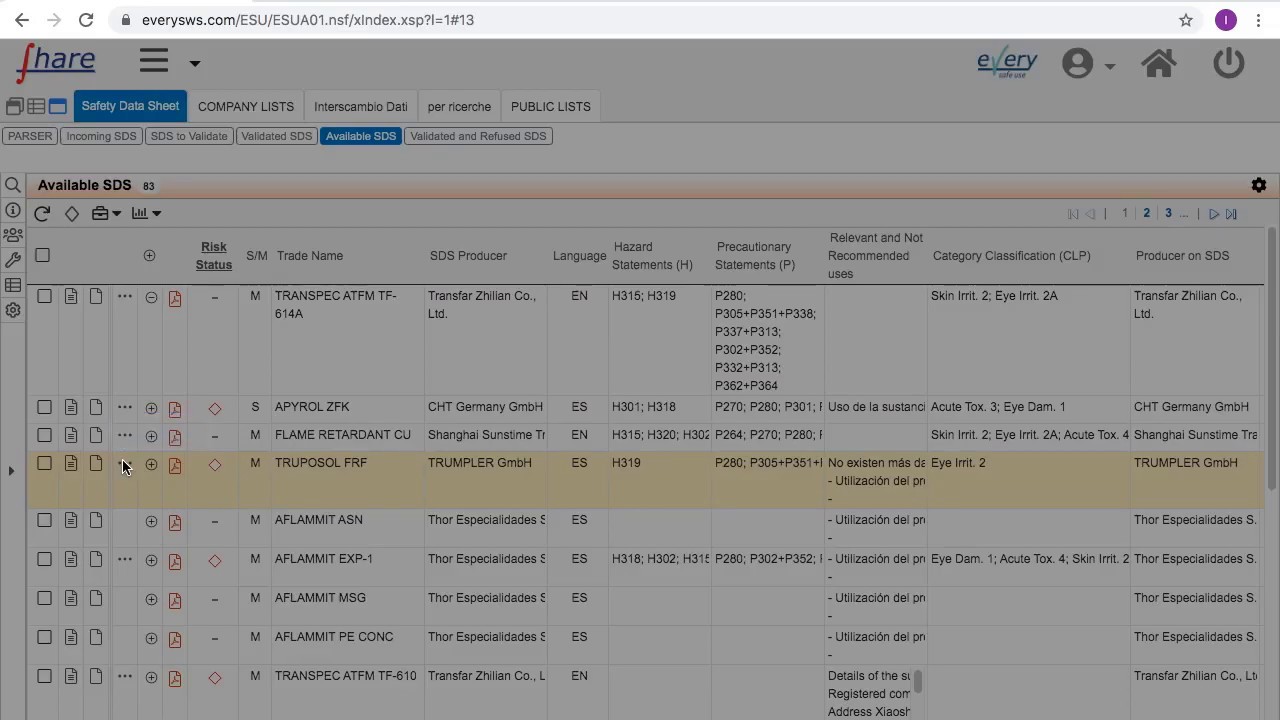Select the AFLAMMIT ASN row checkbox
This screenshot has width=1280, height=720.
pyautogui.click(x=44, y=521)
